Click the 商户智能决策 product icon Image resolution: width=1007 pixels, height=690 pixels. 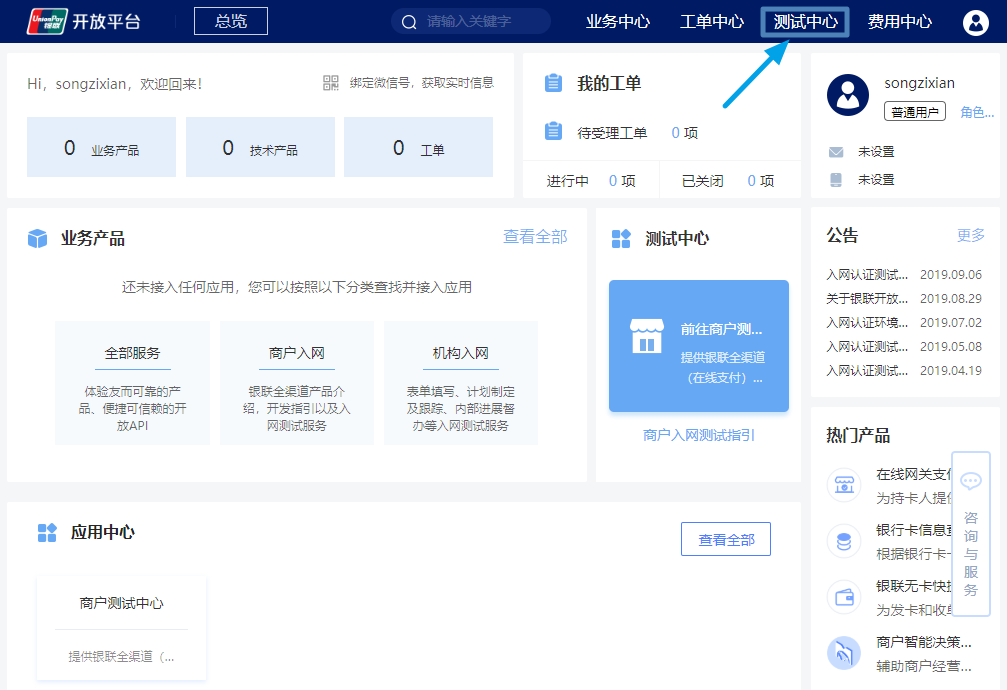click(x=844, y=653)
